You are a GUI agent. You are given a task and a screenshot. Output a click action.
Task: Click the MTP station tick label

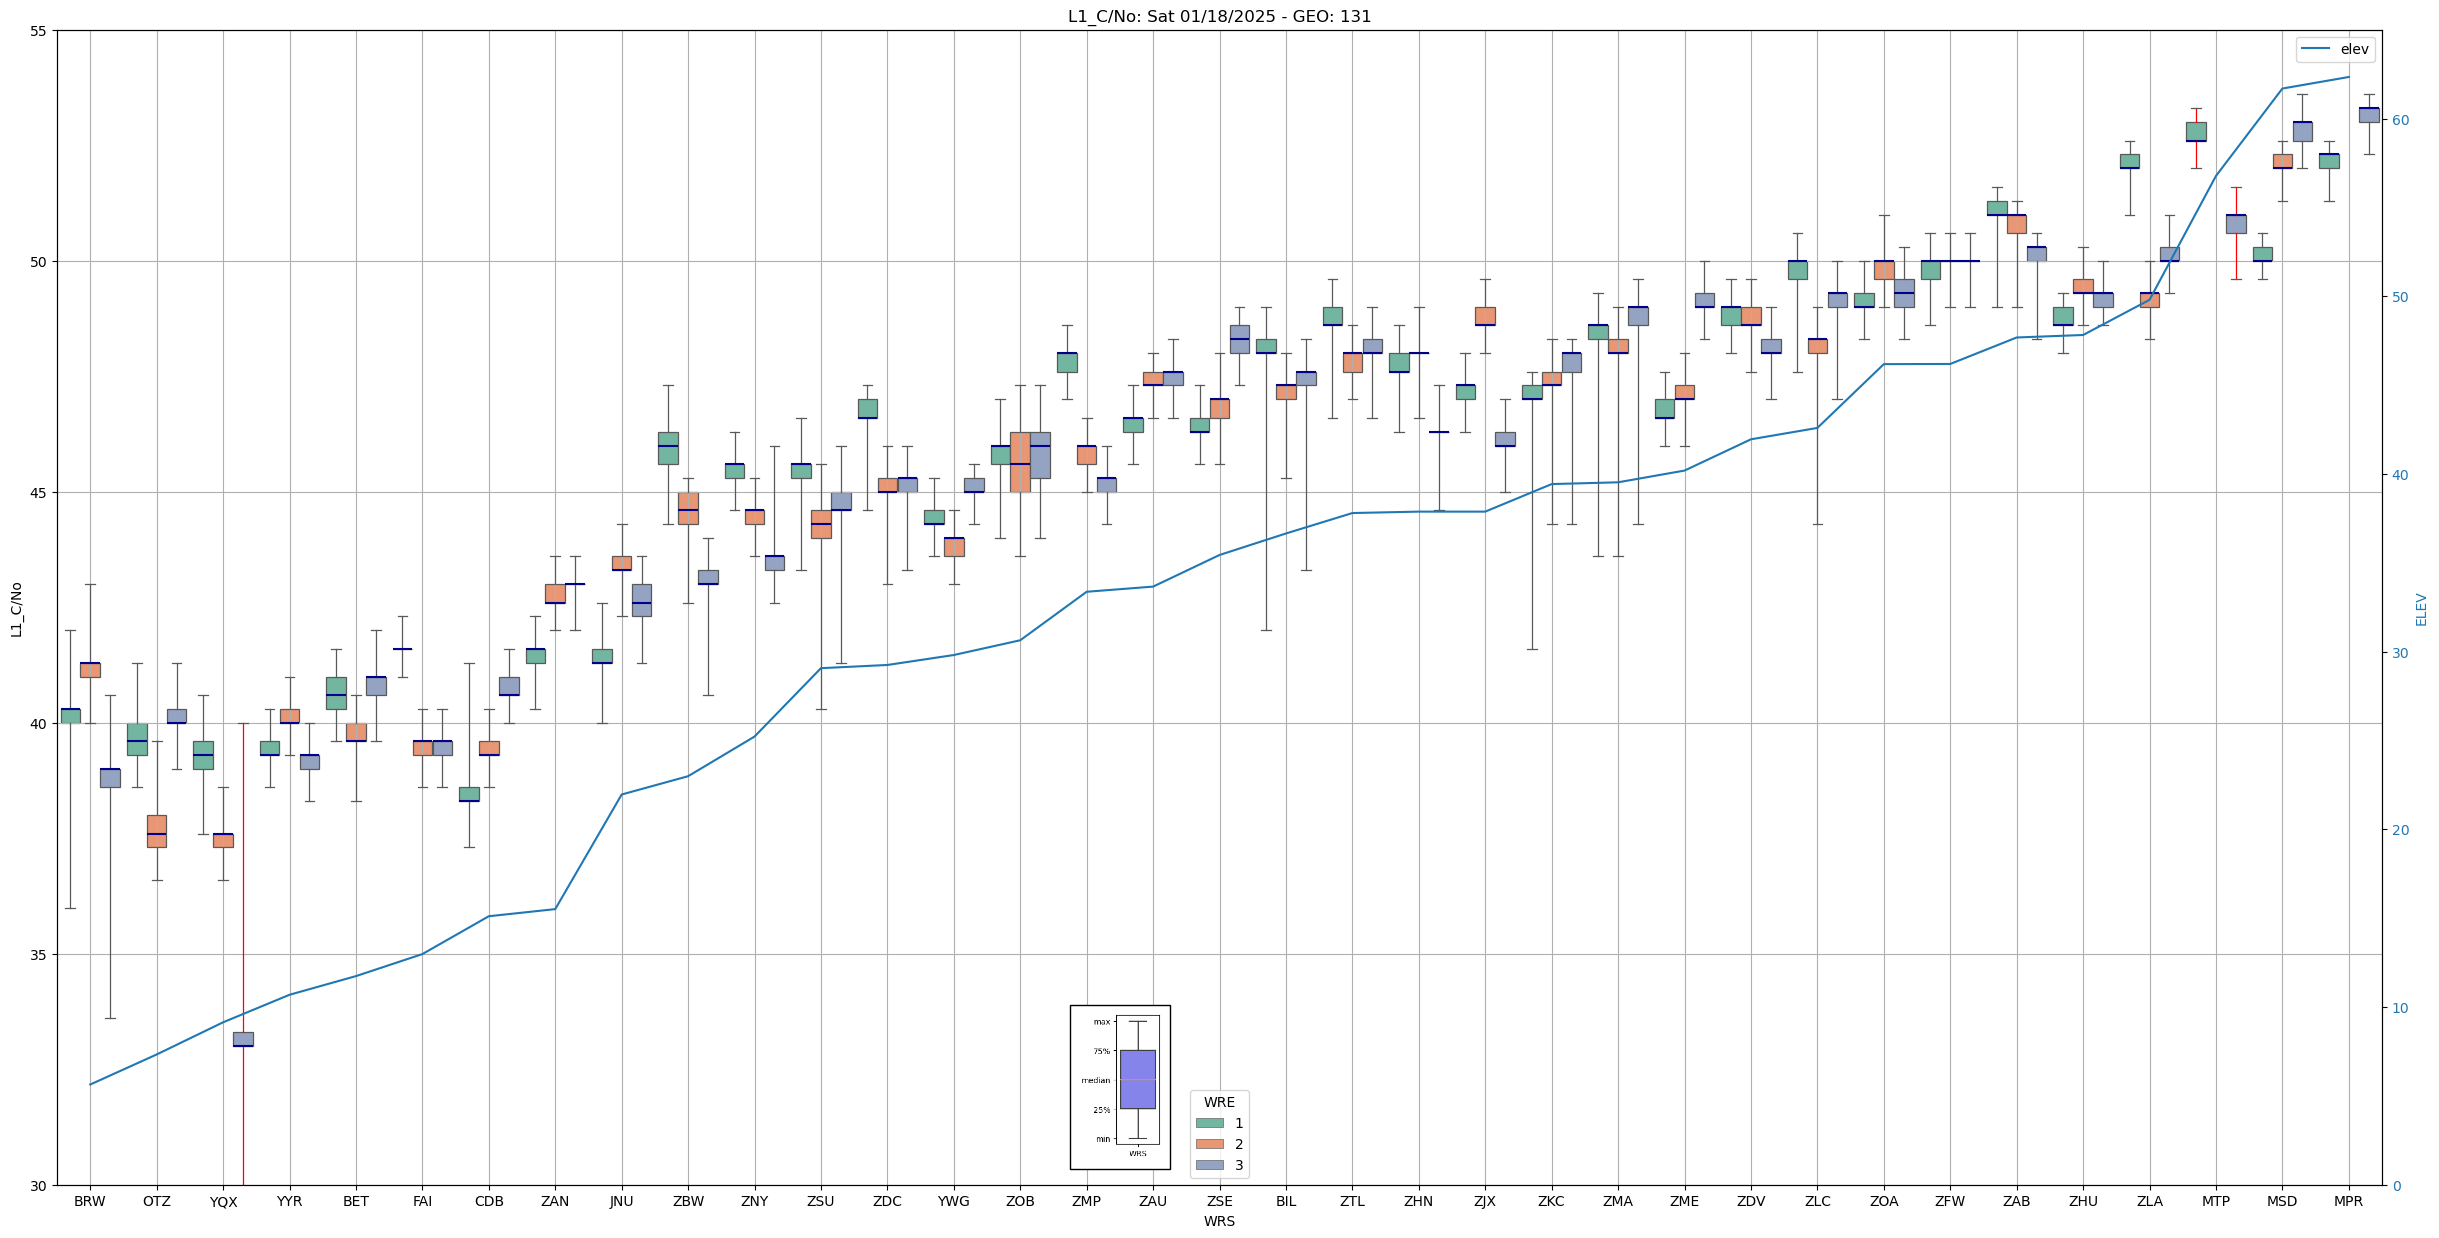pyautogui.click(x=2215, y=1201)
